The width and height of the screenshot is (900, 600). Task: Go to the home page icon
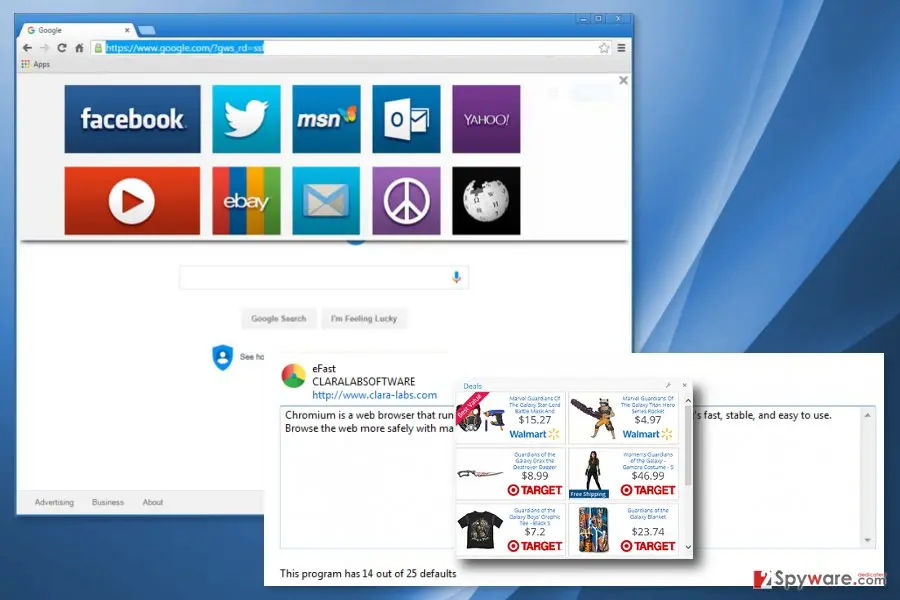tap(79, 48)
